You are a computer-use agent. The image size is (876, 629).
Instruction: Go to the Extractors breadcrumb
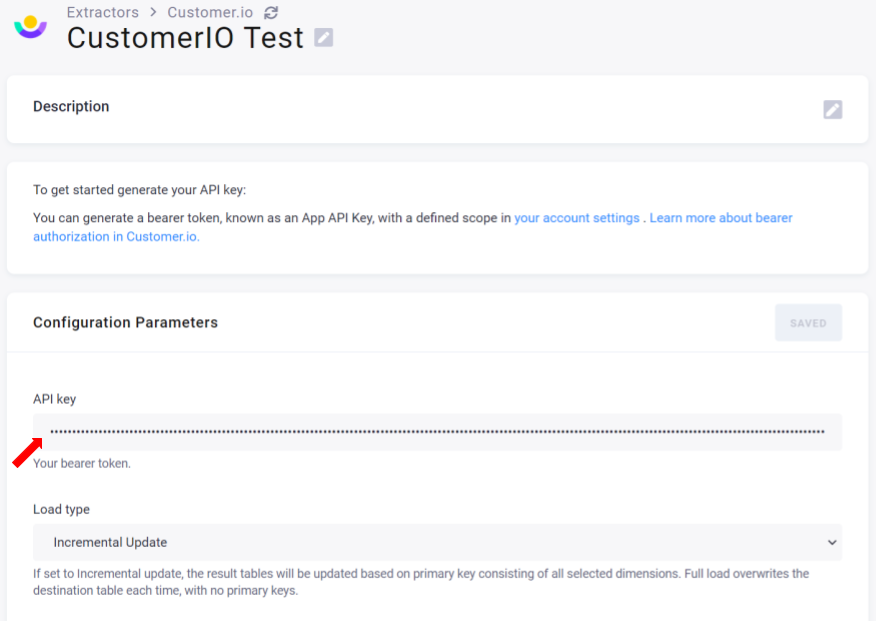coord(103,12)
